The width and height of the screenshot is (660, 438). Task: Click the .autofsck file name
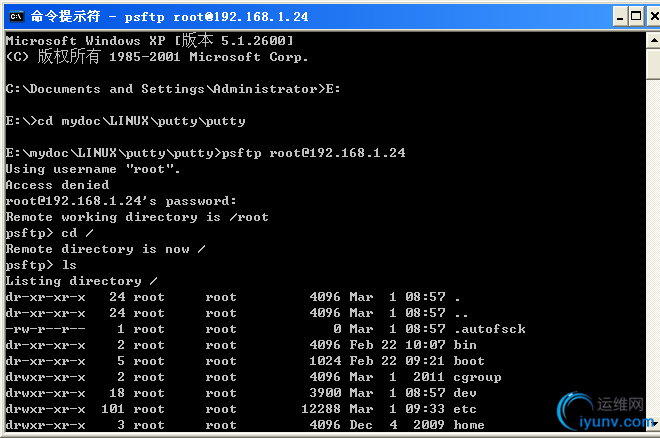point(489,329)
